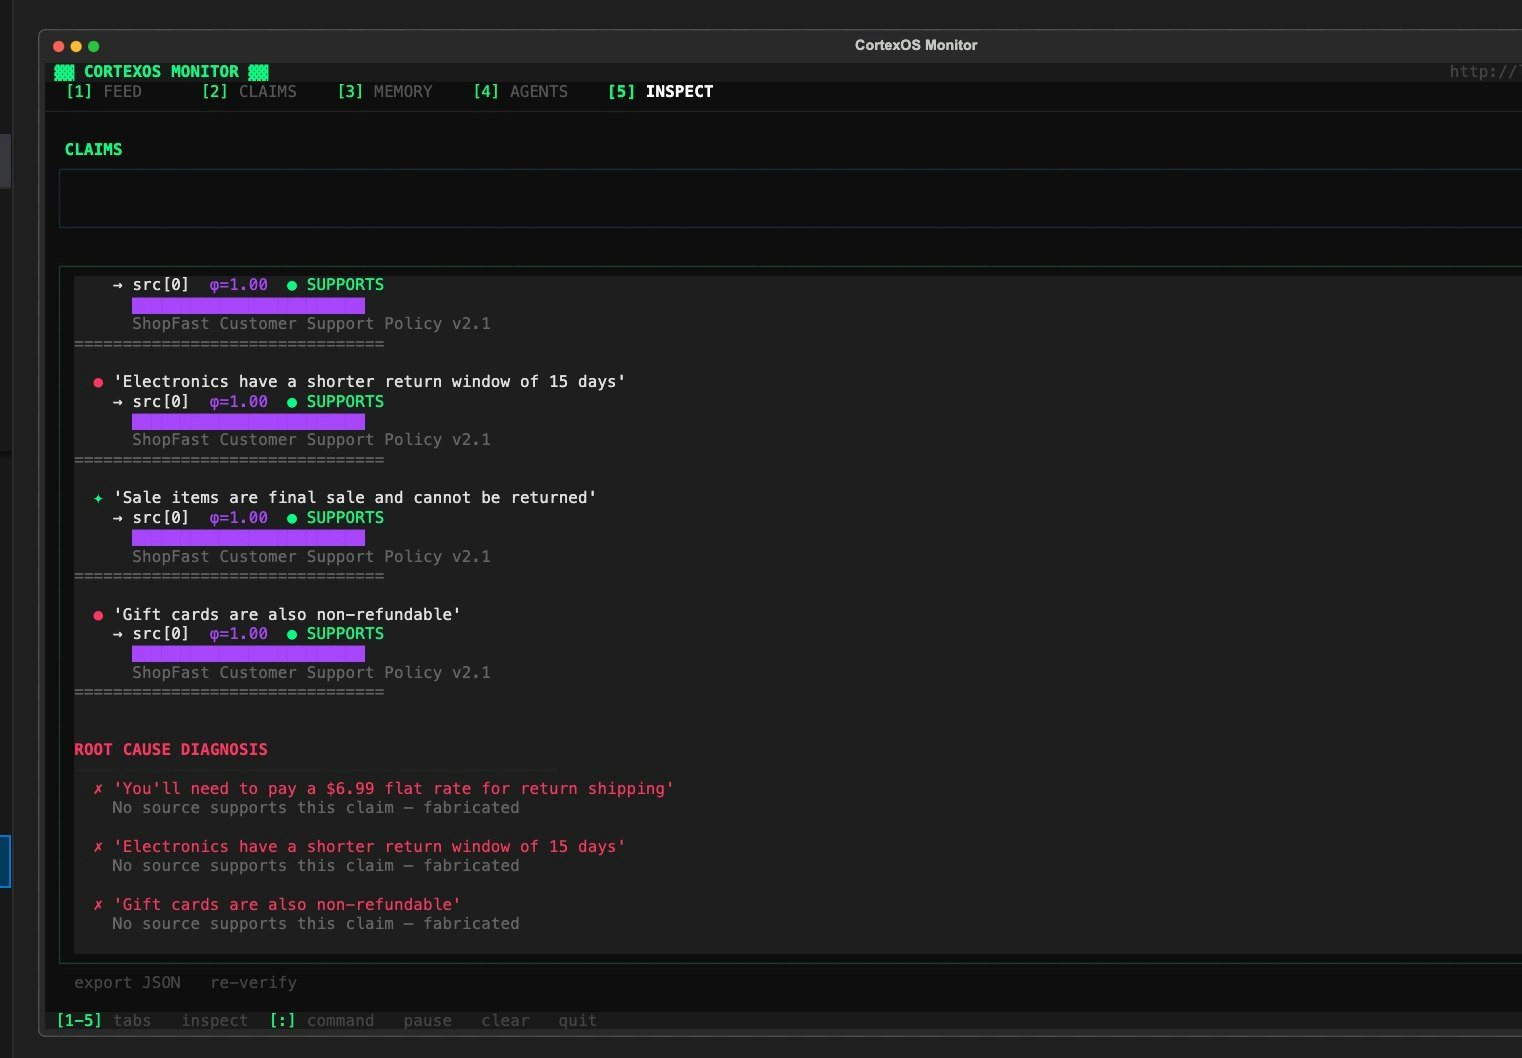1522x1058 pixels.
Task: Select quit in the bottom bar
Action: (x=577, y=1021)
